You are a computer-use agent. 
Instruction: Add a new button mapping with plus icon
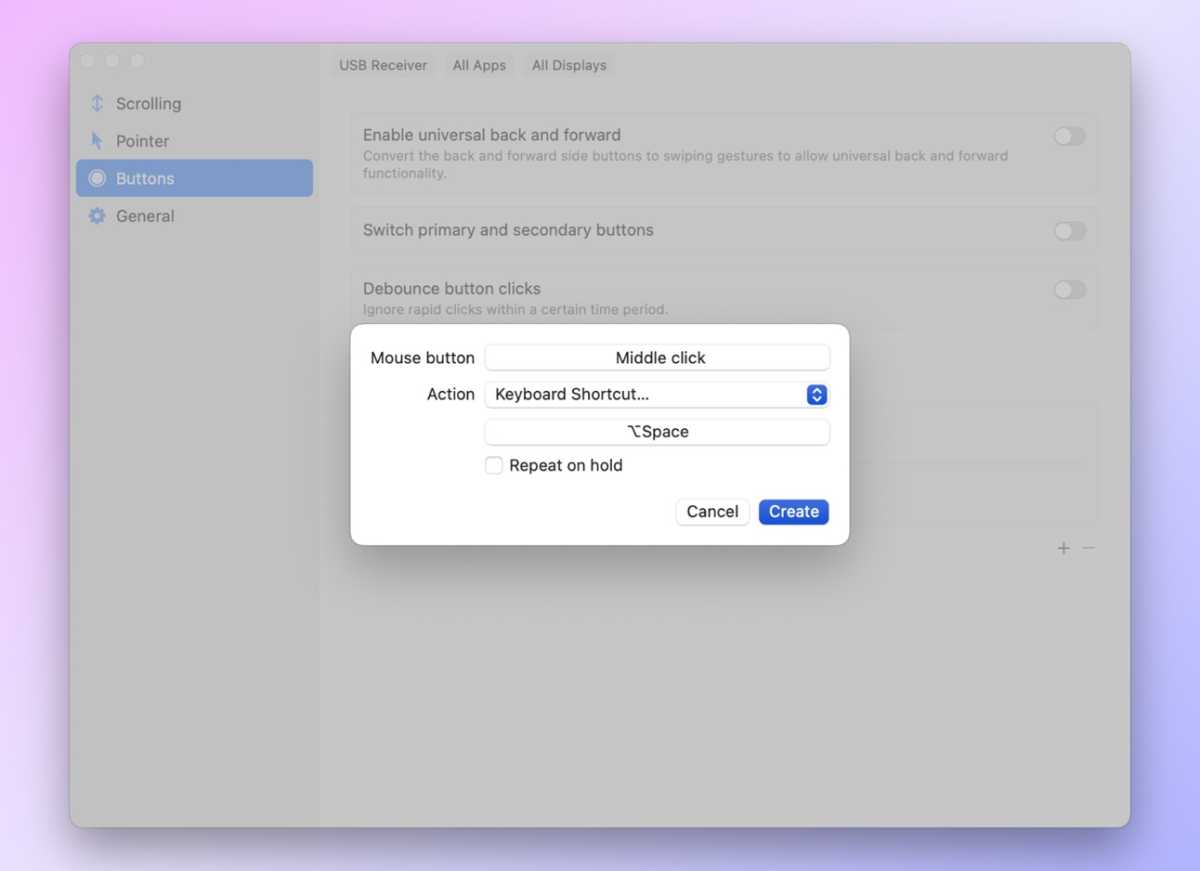point(1063,548)
